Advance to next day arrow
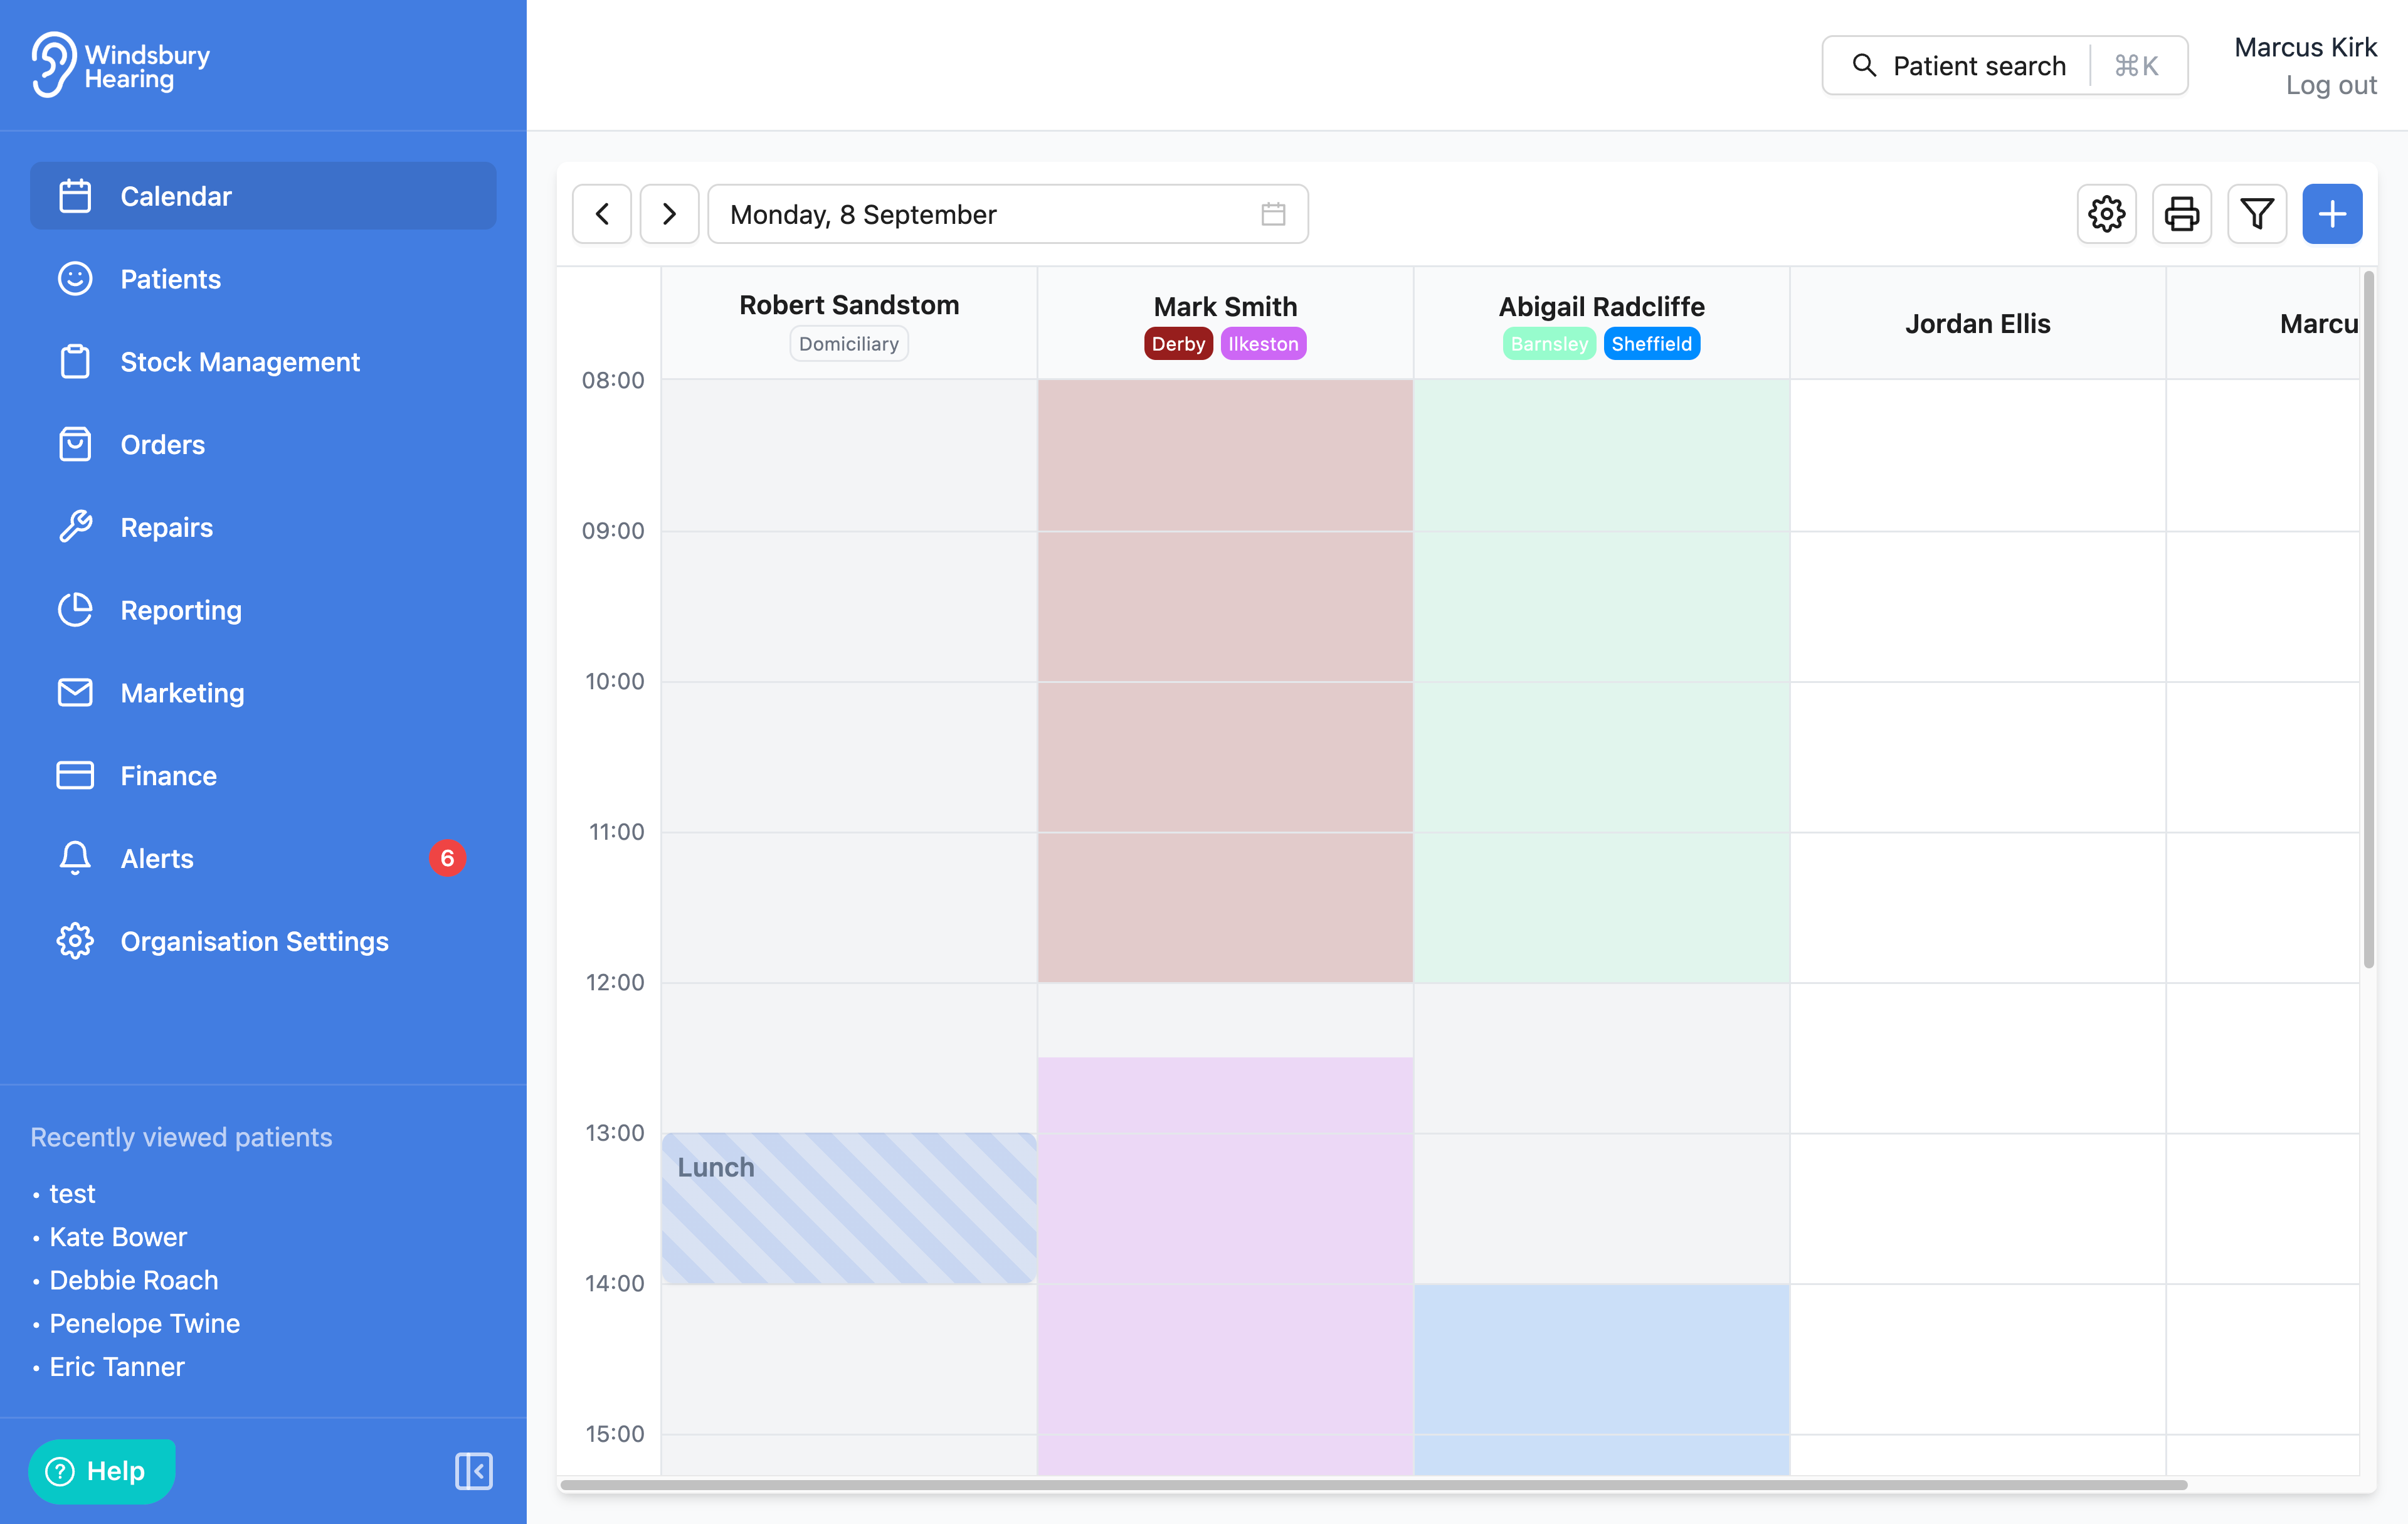 click(669, 214)
